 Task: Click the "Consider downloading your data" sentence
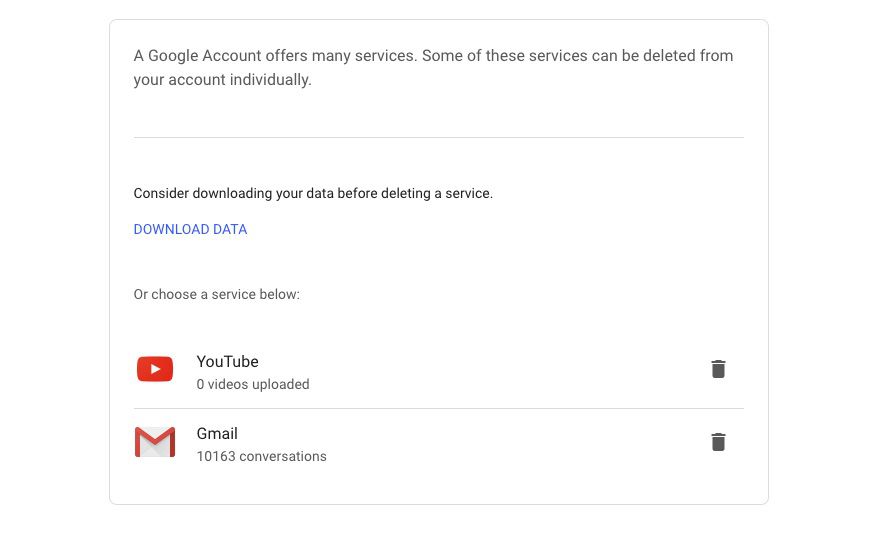coord(313,194)
